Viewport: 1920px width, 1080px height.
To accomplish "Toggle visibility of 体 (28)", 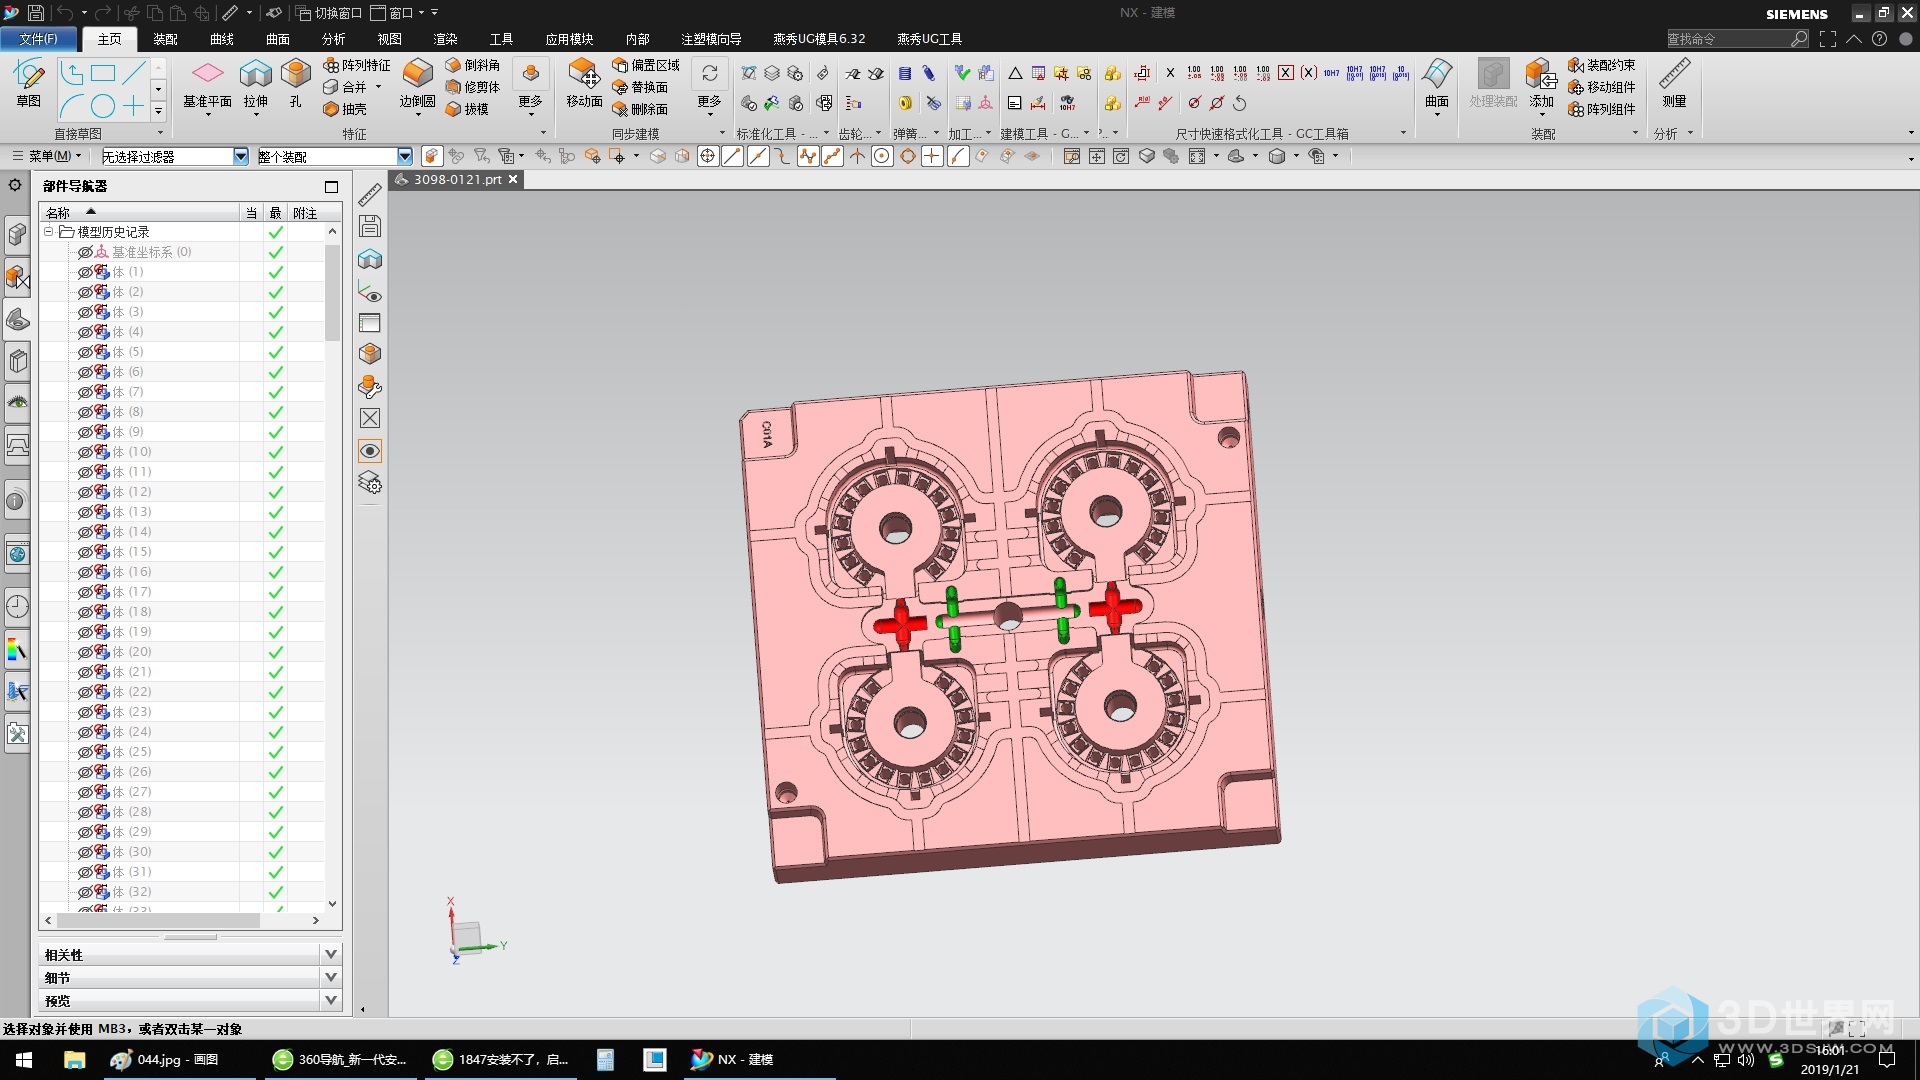I will [x=85, y=812].
